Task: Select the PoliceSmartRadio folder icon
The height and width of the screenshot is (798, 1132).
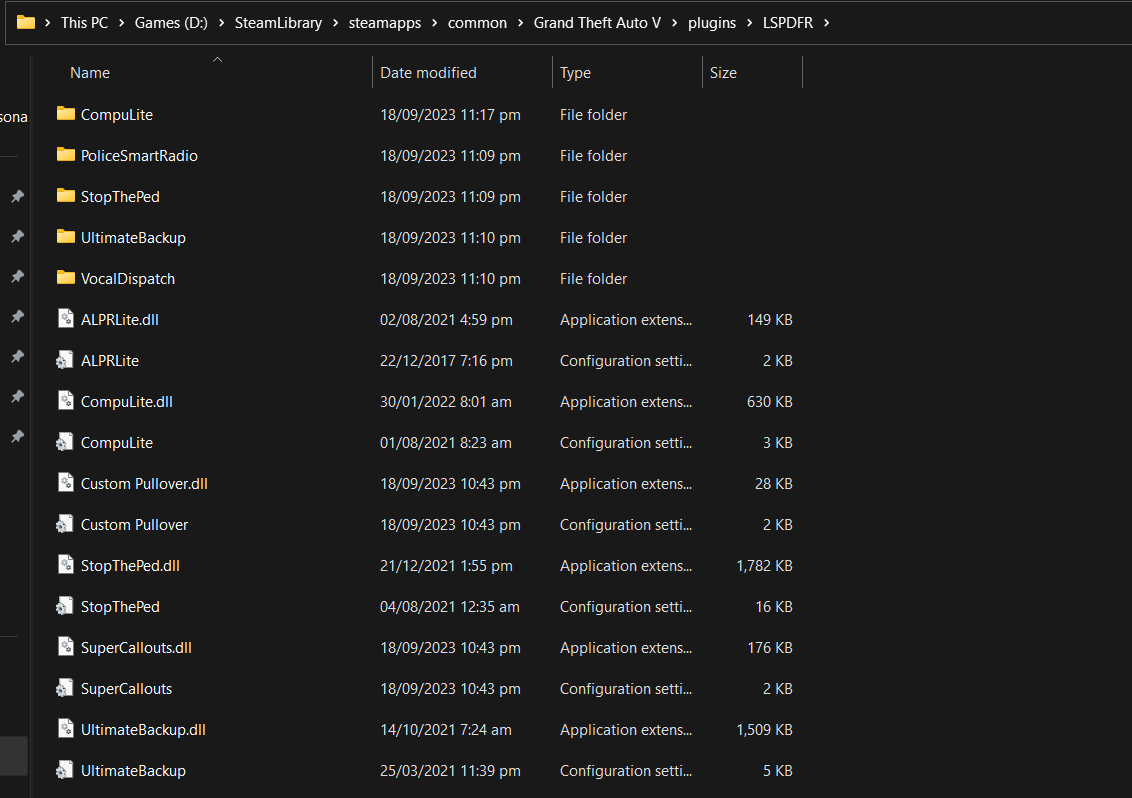Action: (x=66, y=155)
